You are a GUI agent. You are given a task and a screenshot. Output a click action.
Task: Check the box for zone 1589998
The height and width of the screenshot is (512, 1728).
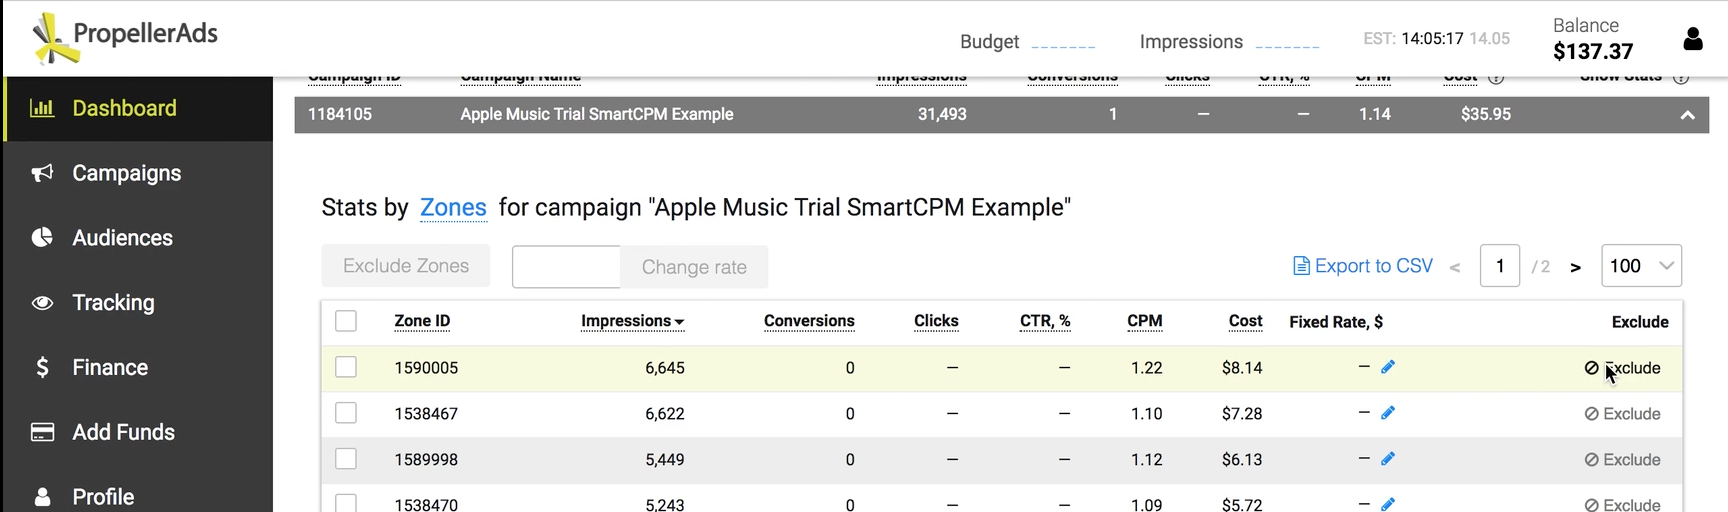click(x=346, y=459)
